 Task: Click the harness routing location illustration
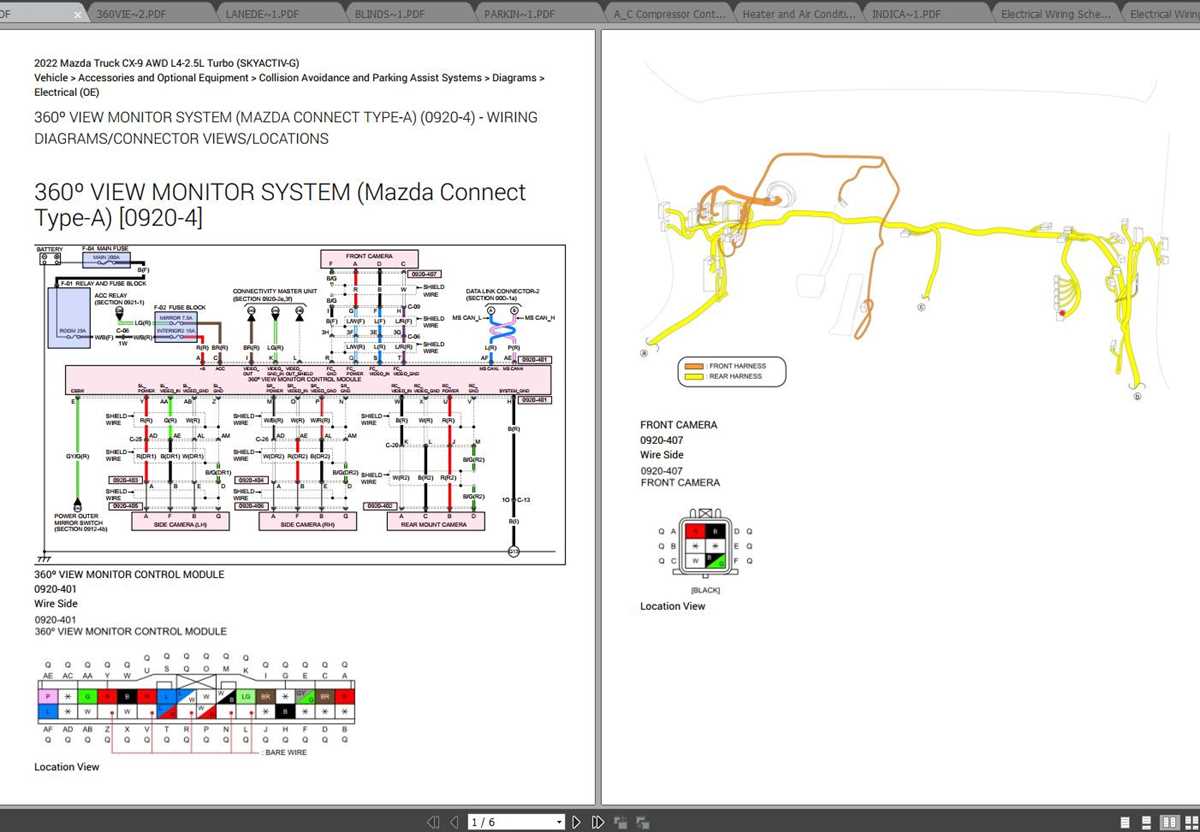[x=905, y=230]
